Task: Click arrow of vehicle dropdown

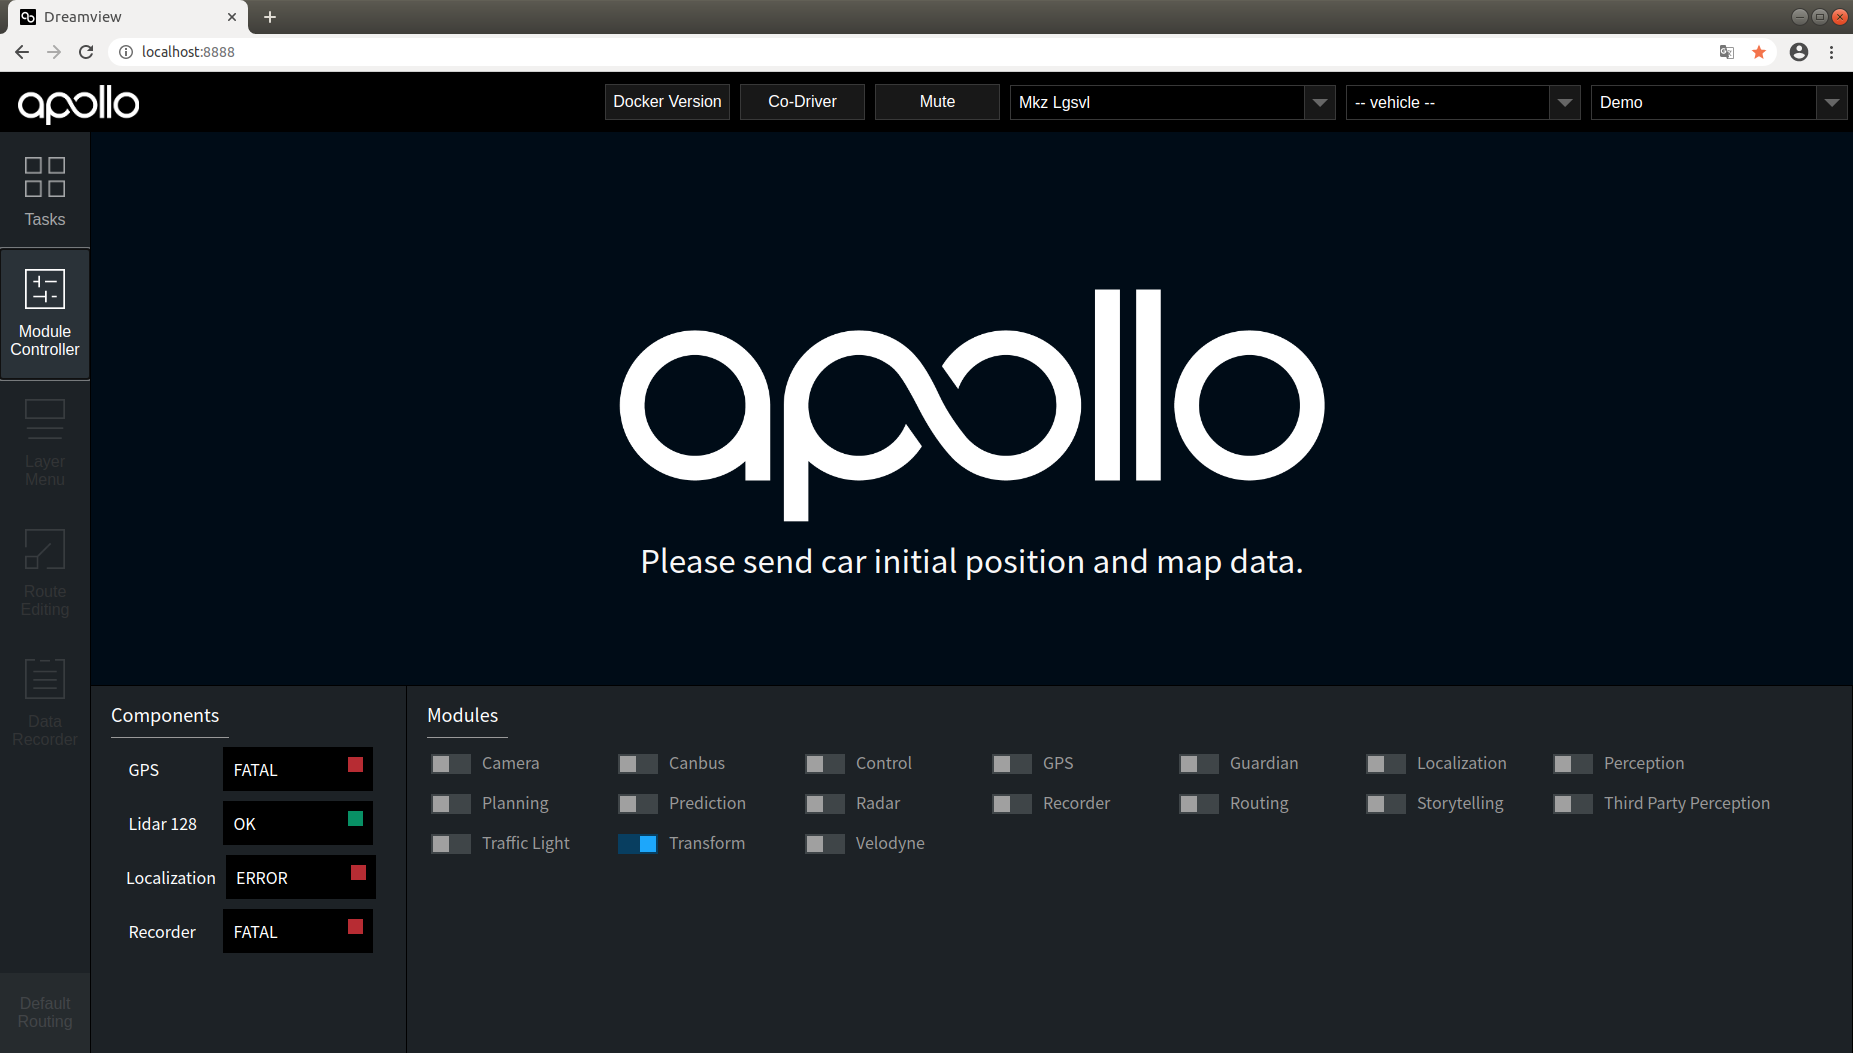Action: tap(1565, 102)
